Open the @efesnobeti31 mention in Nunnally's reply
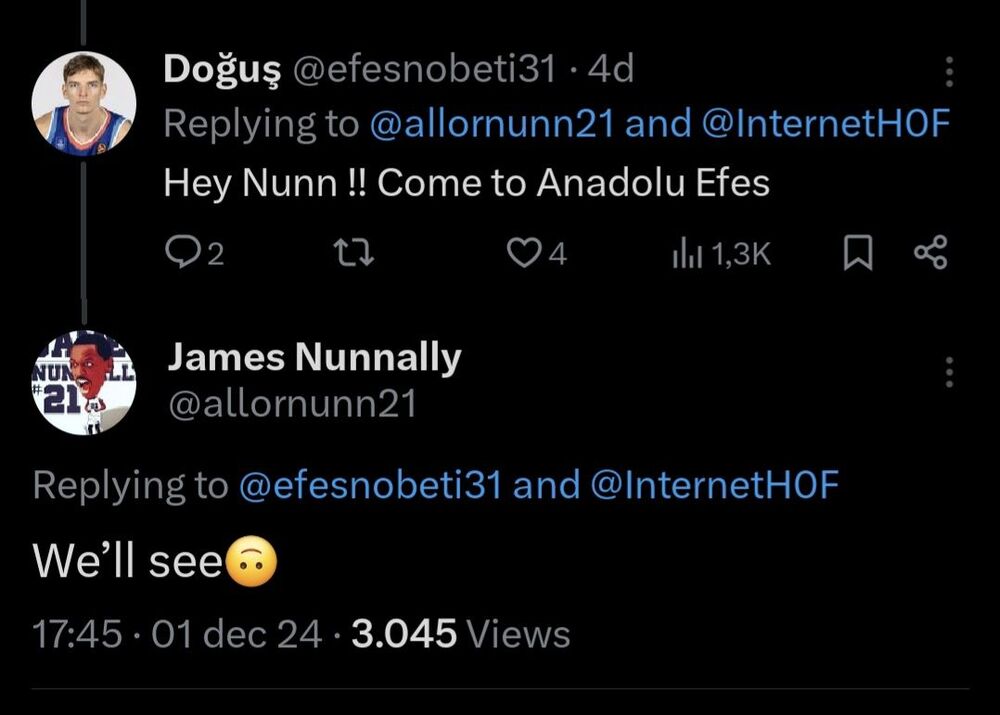Screen dimensions: 1000x715 point(370,485)
